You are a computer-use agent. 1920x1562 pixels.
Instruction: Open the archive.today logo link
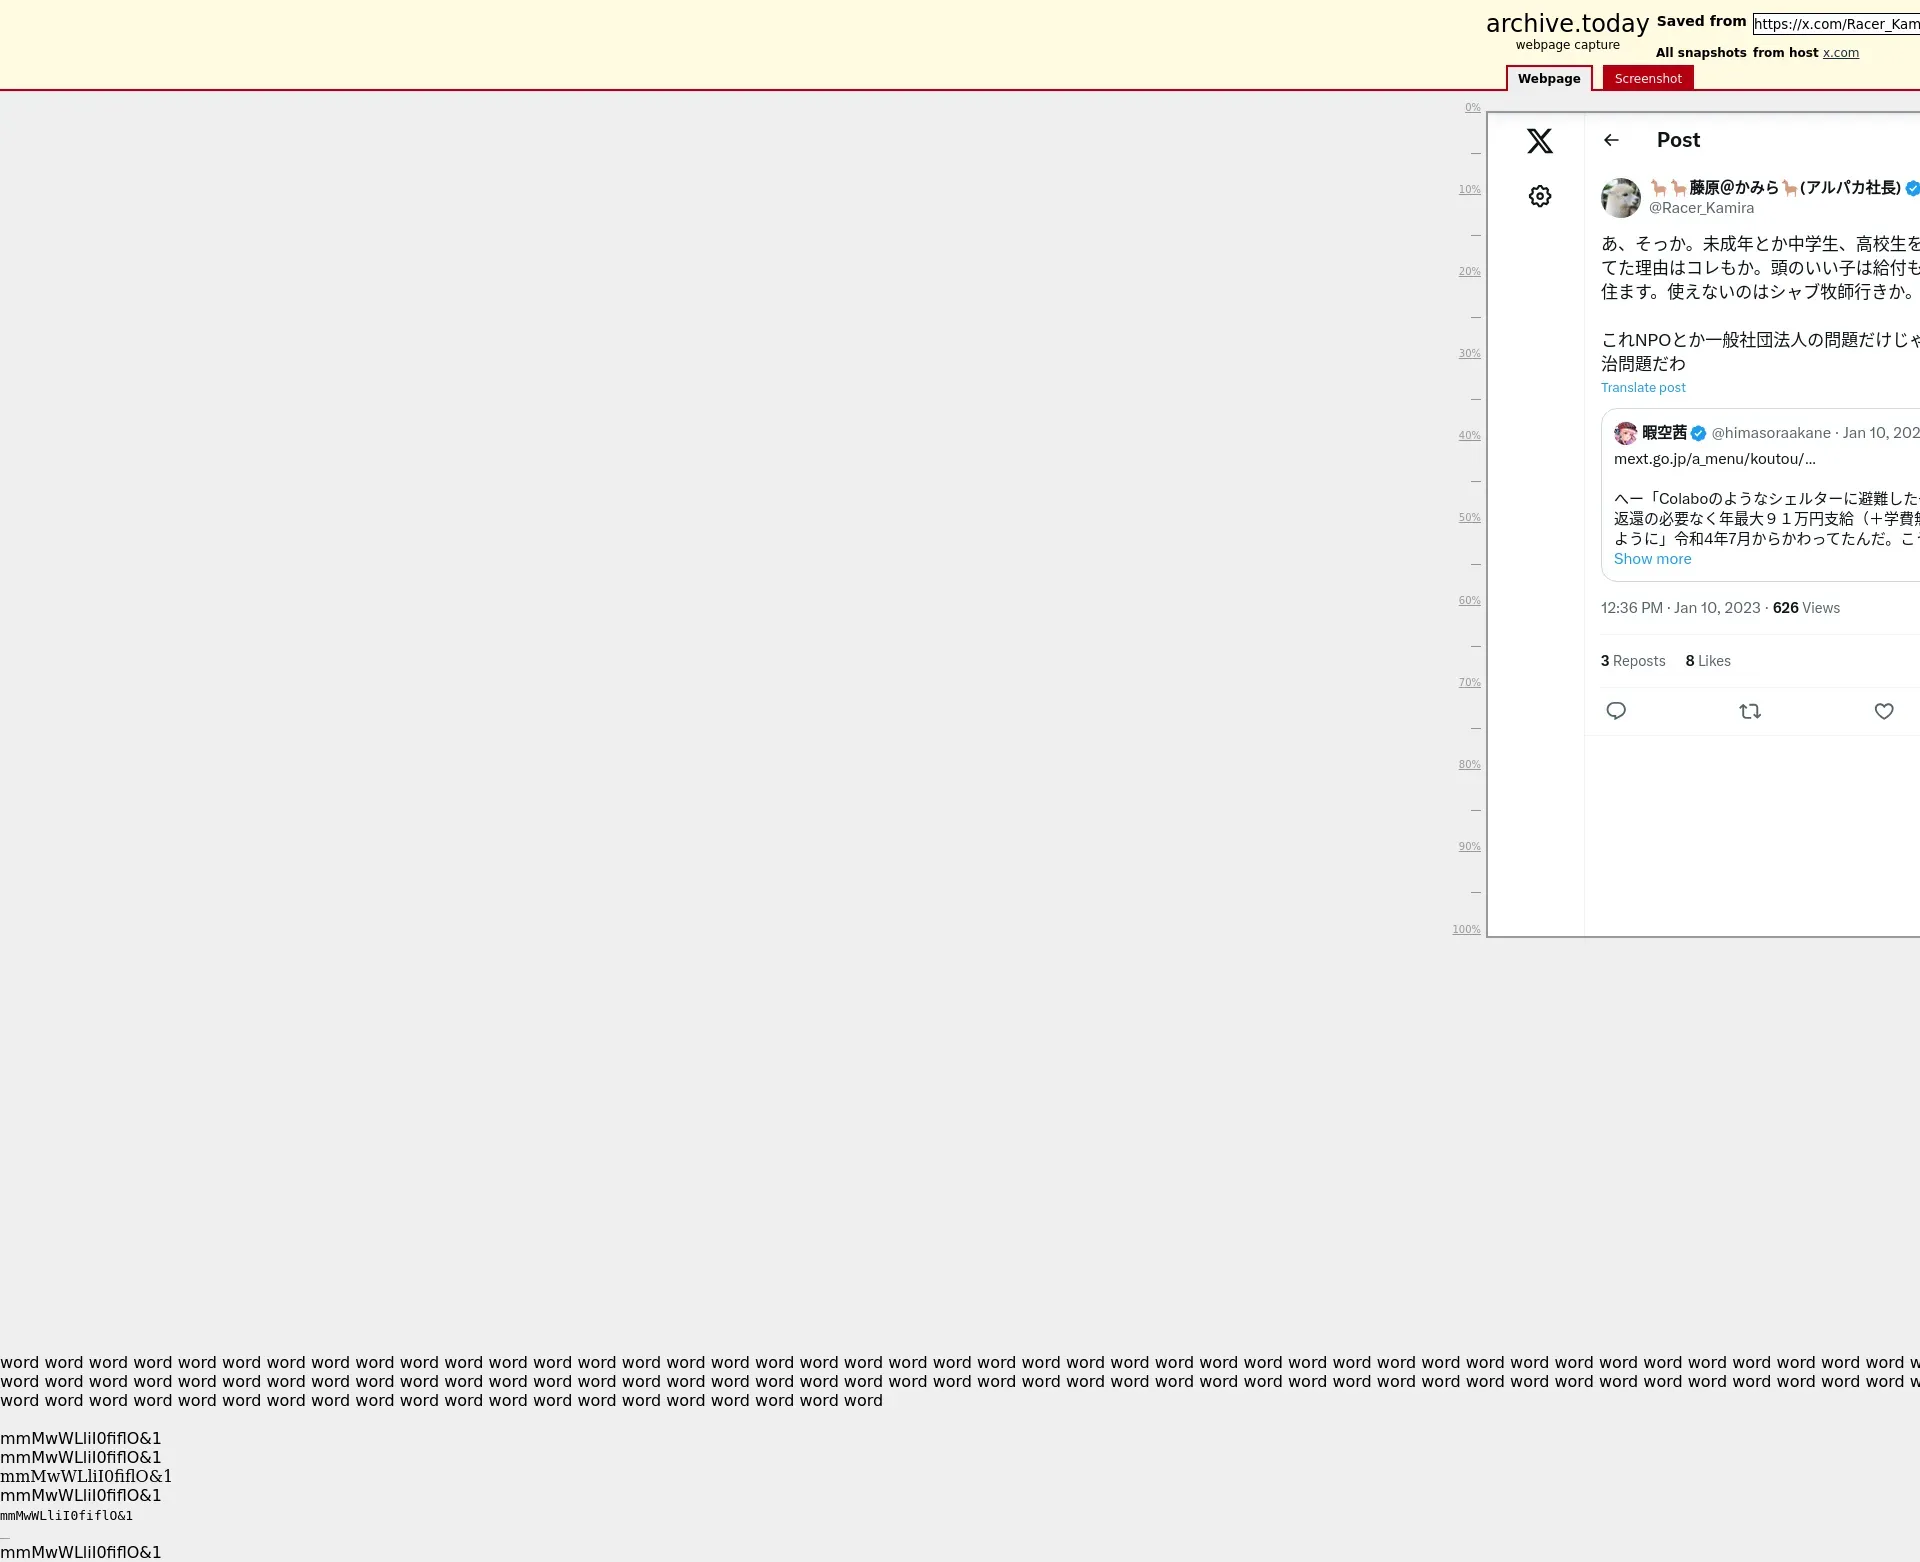click(x=1567, y=24)
